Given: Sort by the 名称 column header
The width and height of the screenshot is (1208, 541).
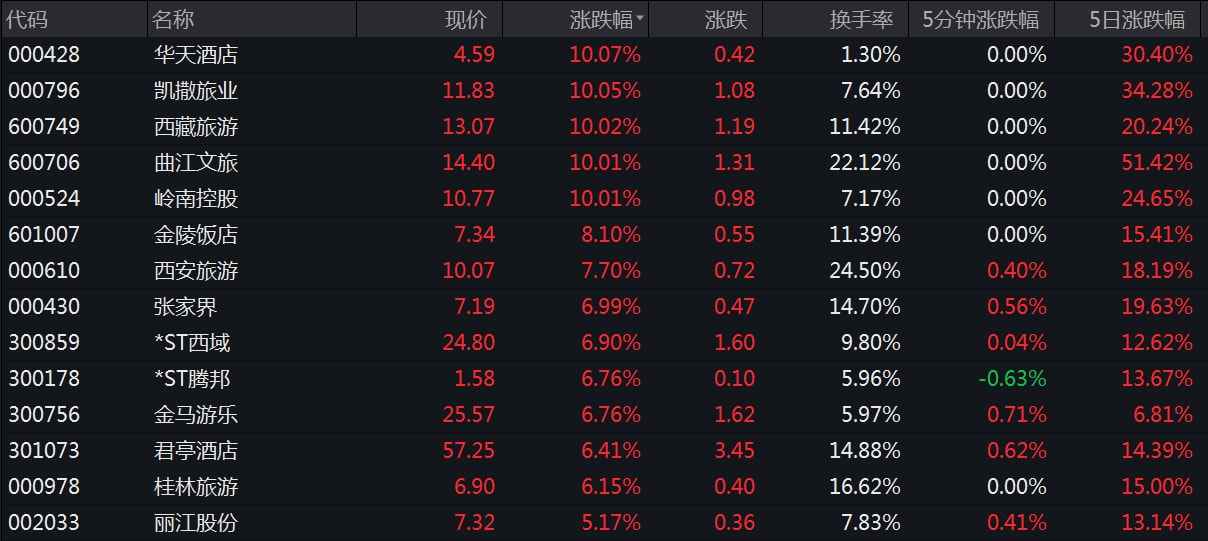Looking at the screenshot, I should [x=173, y=19].
